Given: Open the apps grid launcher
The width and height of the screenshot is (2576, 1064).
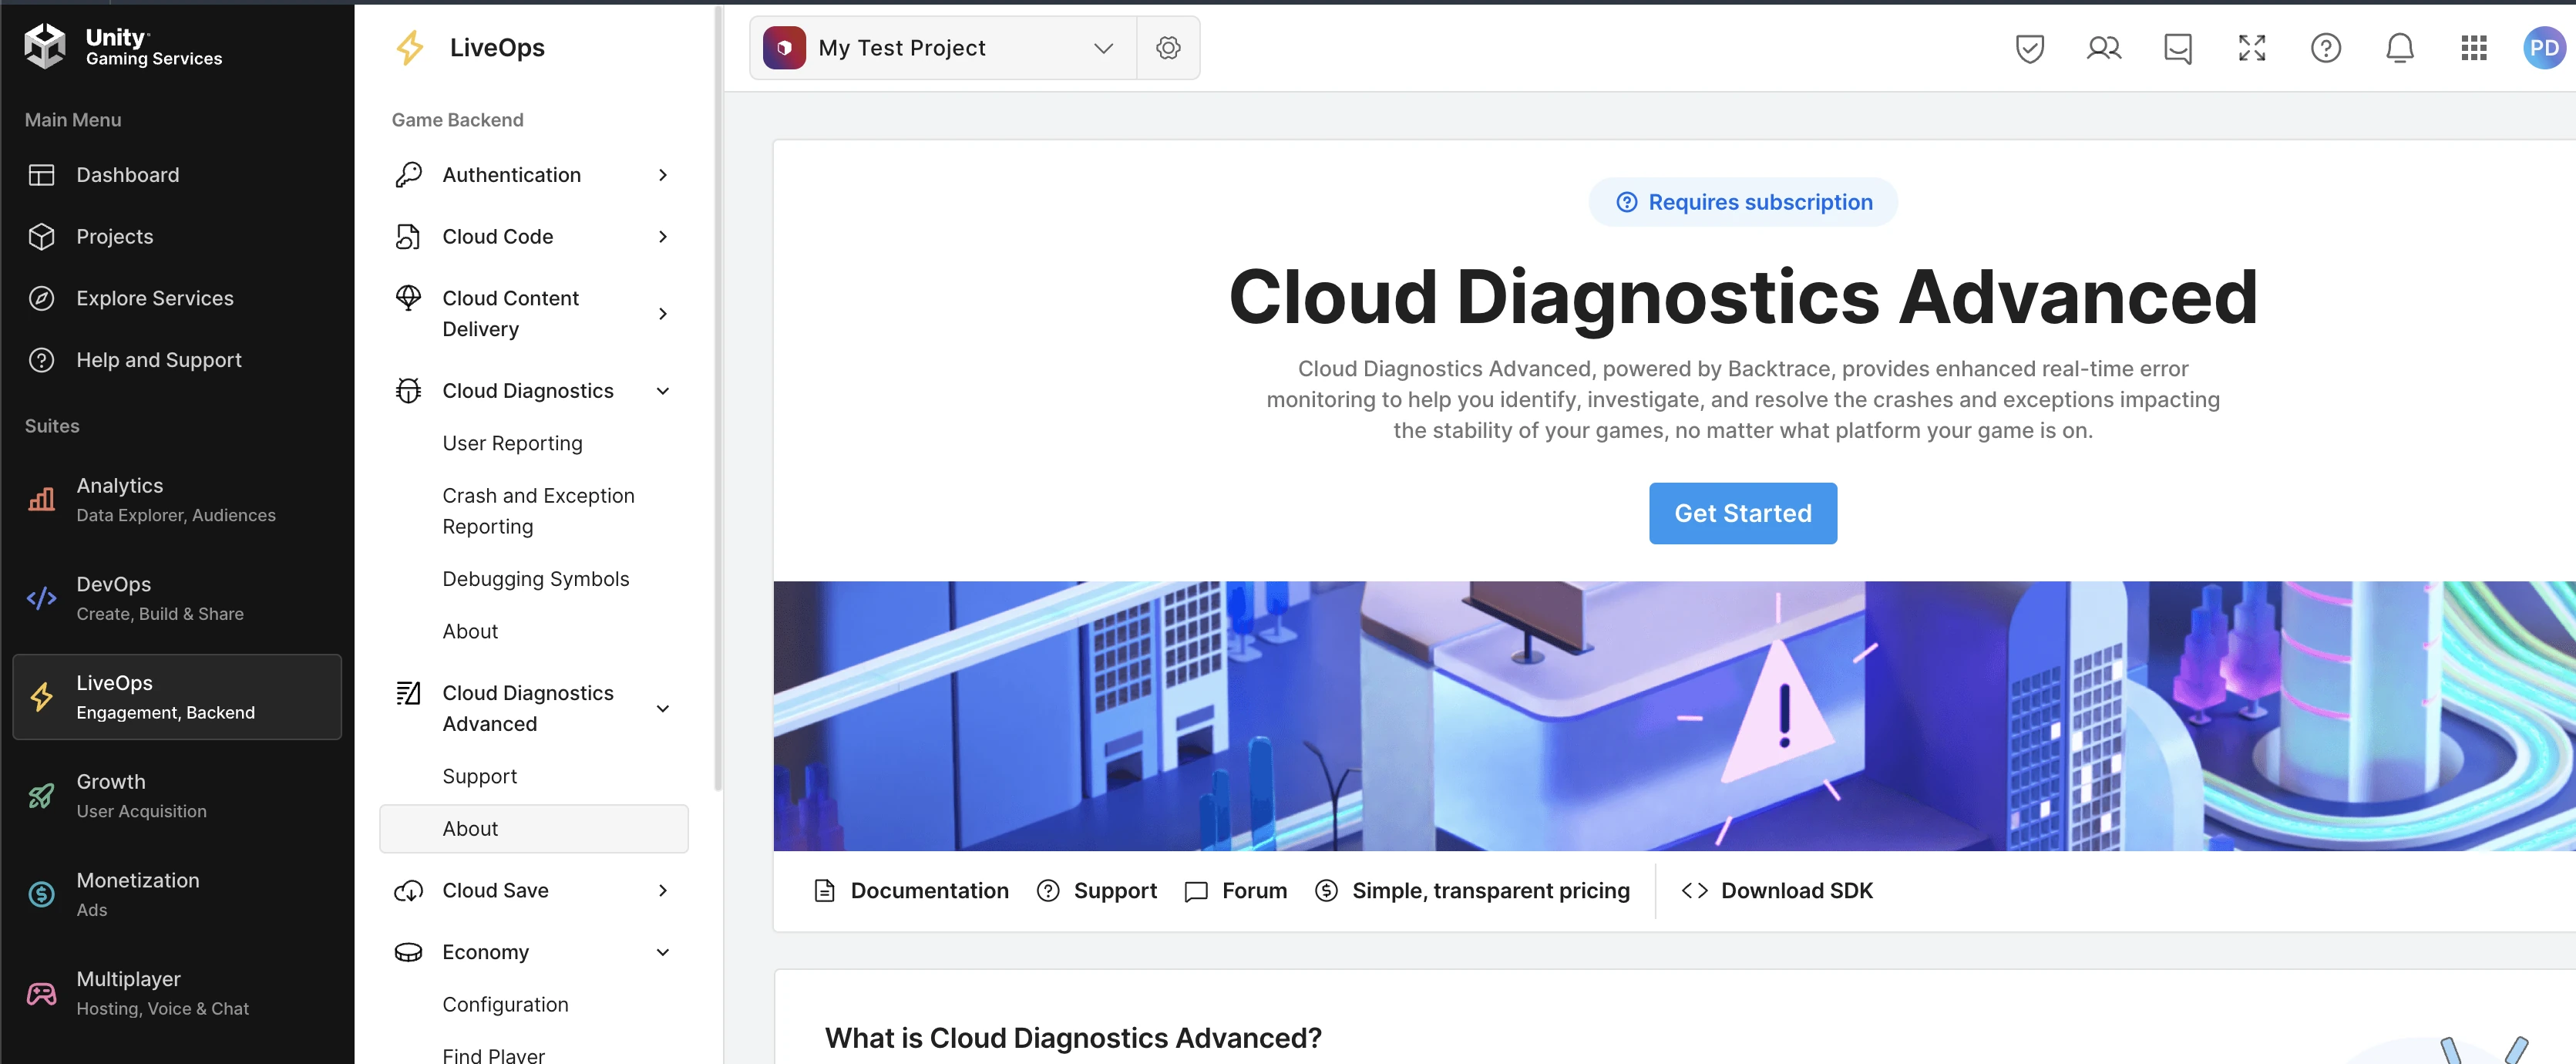Looking at the screenshot, I should (x=2473, y=47).
